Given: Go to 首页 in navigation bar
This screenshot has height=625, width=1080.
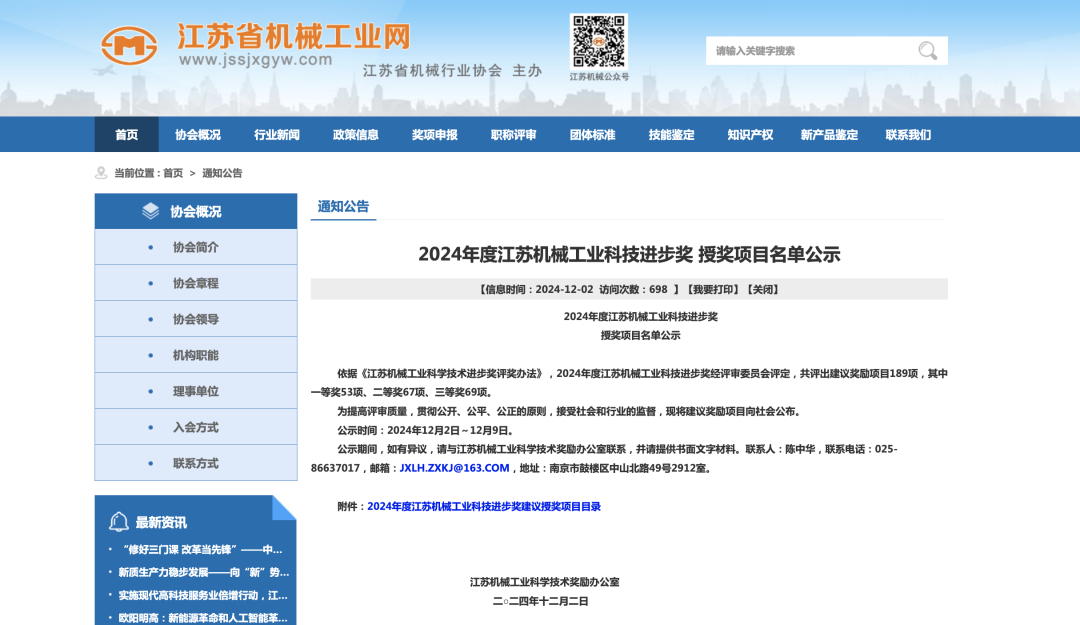Looking at the screenshot, I should tap(127, 135).
